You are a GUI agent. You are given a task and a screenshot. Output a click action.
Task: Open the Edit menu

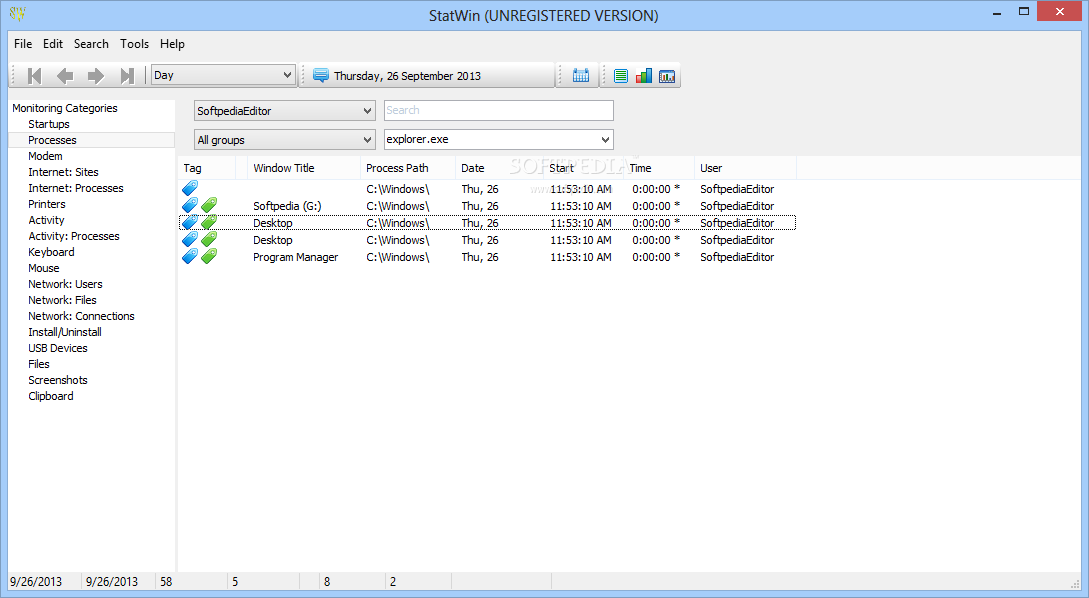[x=53, y=44]
